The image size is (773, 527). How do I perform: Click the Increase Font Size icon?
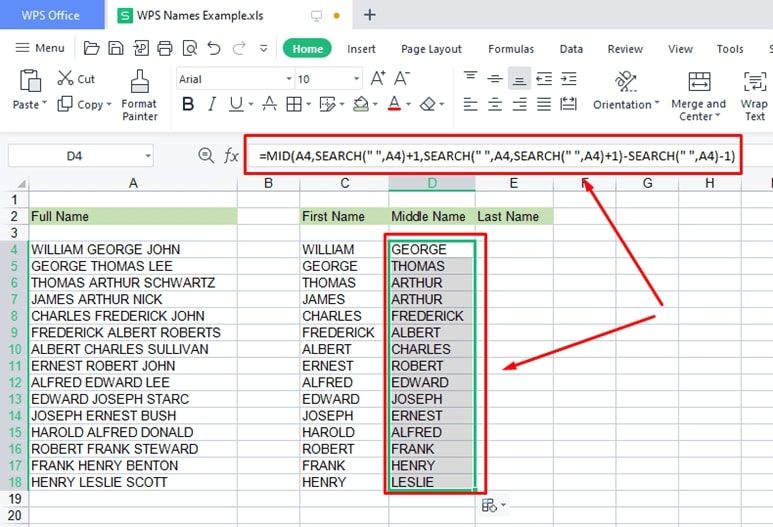(x=378, y=78)
